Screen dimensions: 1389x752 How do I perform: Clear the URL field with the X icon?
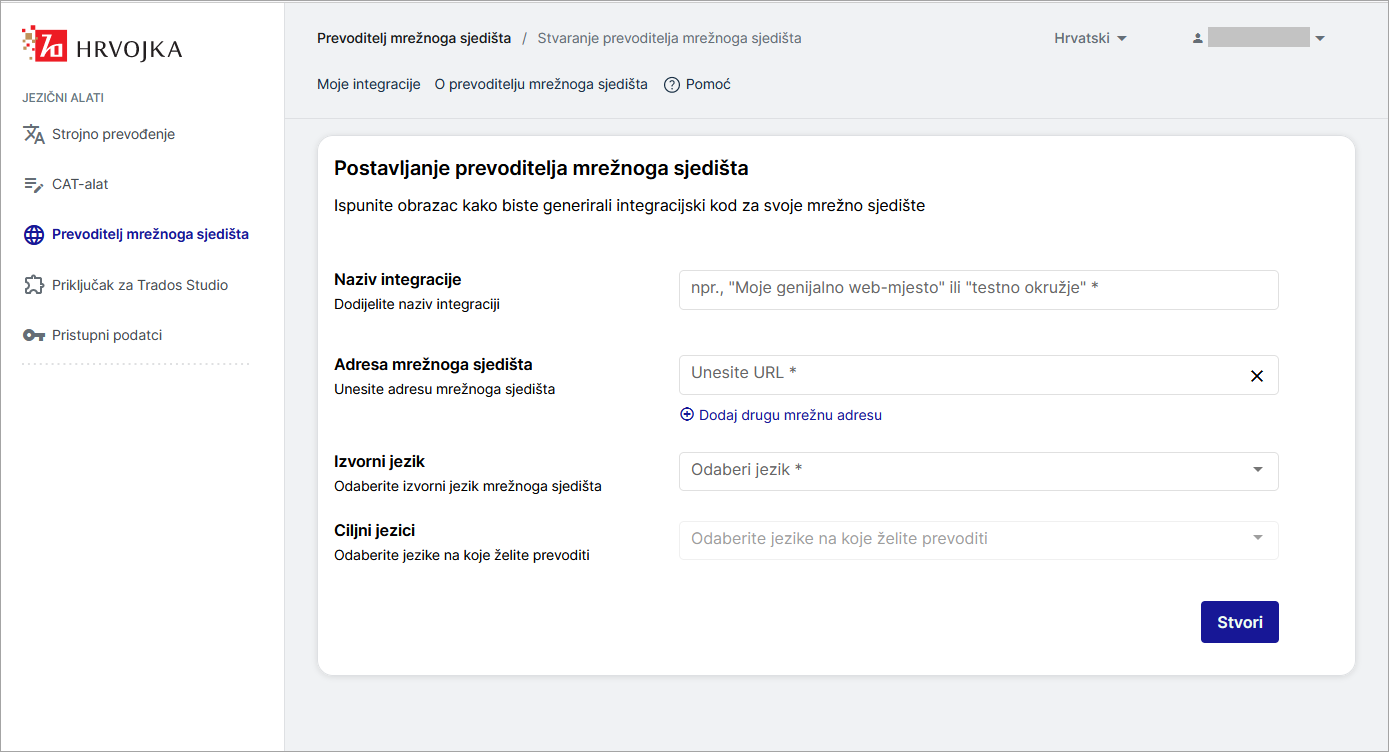coord(1257,376)
